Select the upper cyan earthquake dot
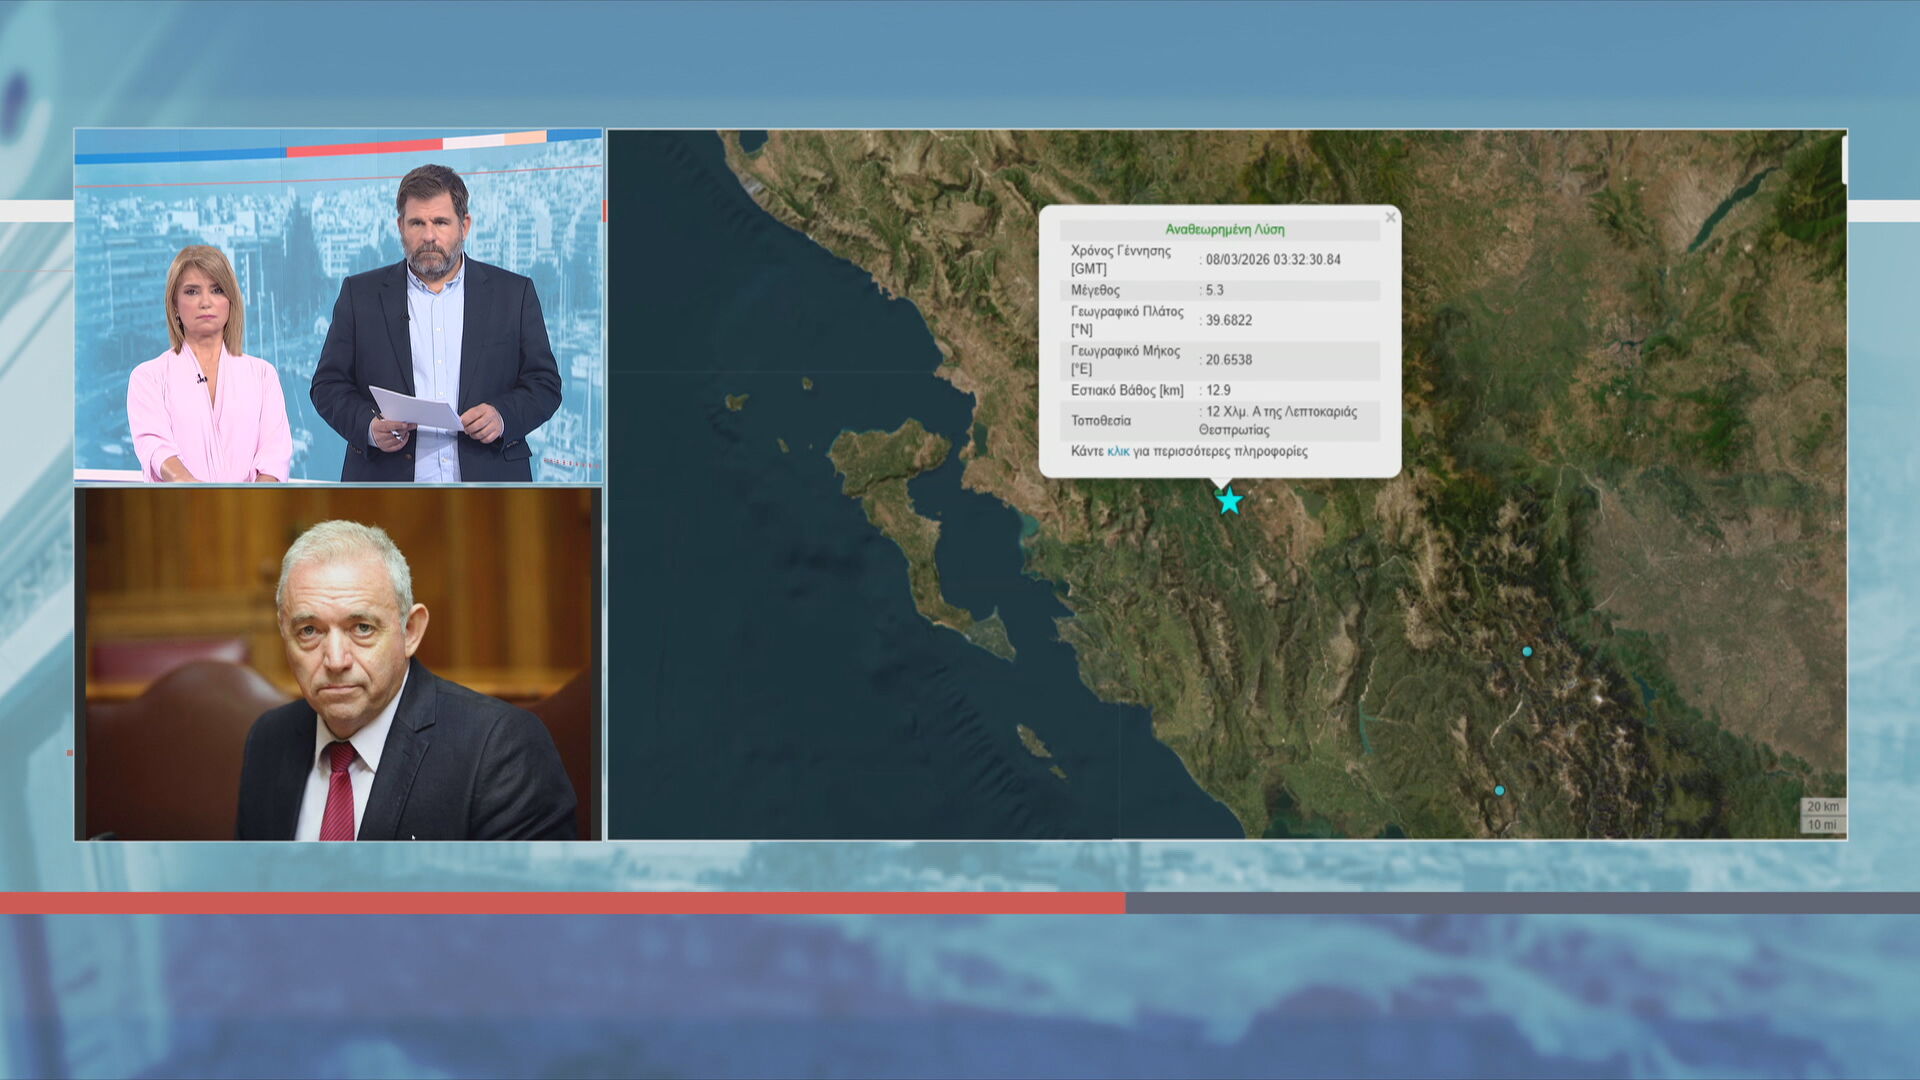 1527,652
